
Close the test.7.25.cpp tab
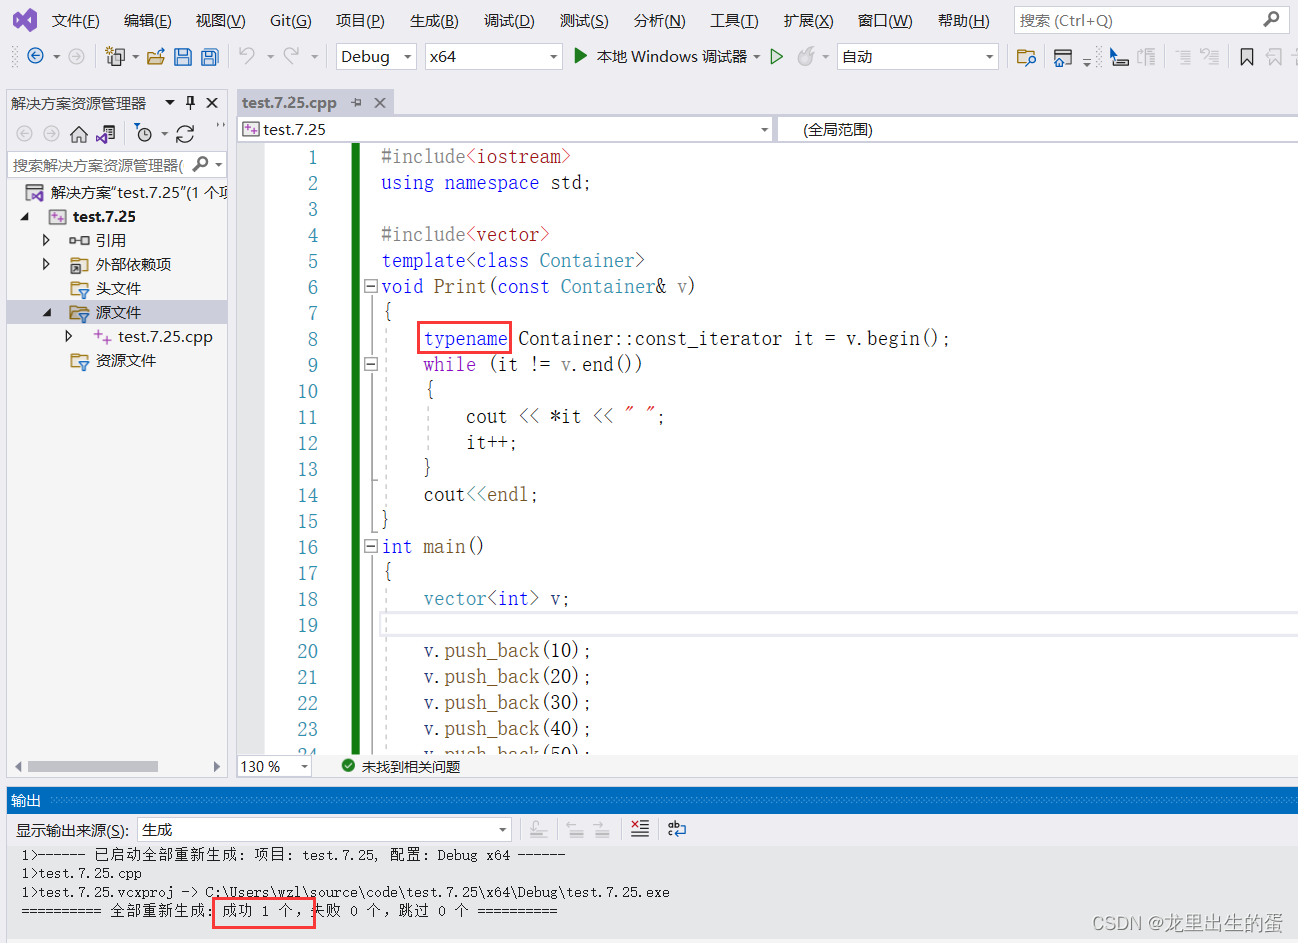pyautogui.click(x=380, y=102)
